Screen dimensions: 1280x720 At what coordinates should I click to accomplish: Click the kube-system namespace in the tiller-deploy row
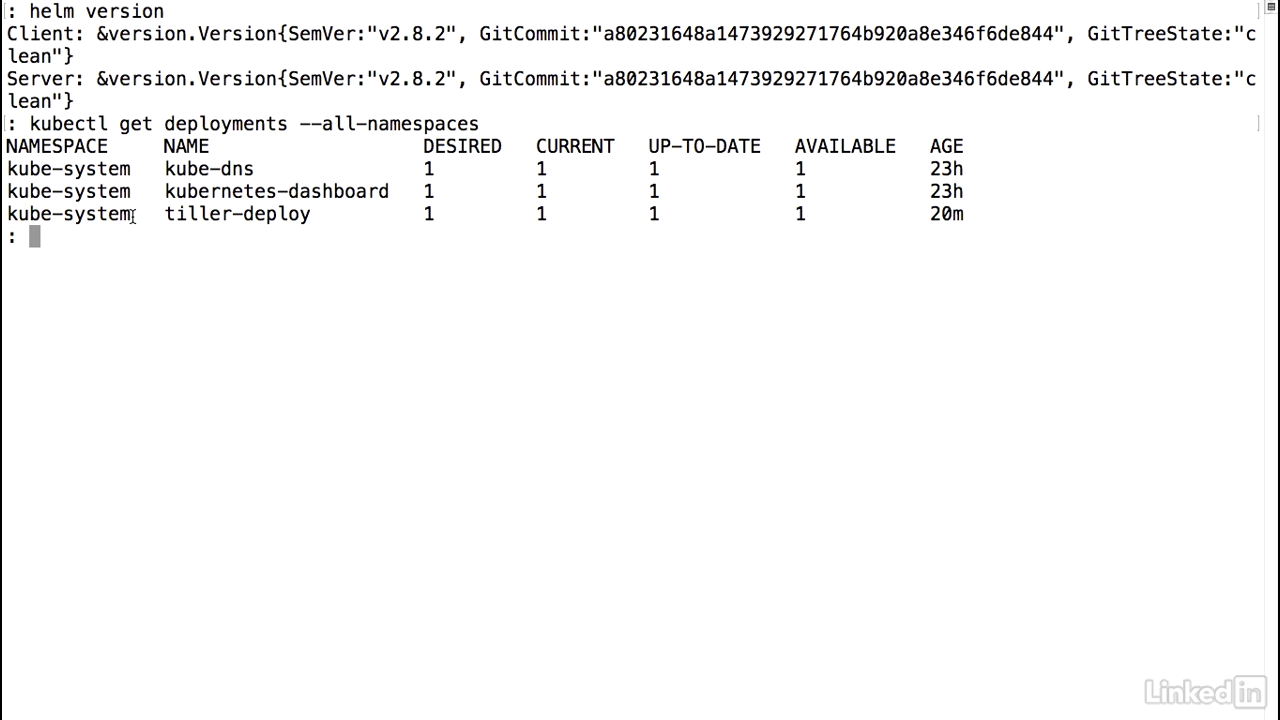(x=69, y=214)
